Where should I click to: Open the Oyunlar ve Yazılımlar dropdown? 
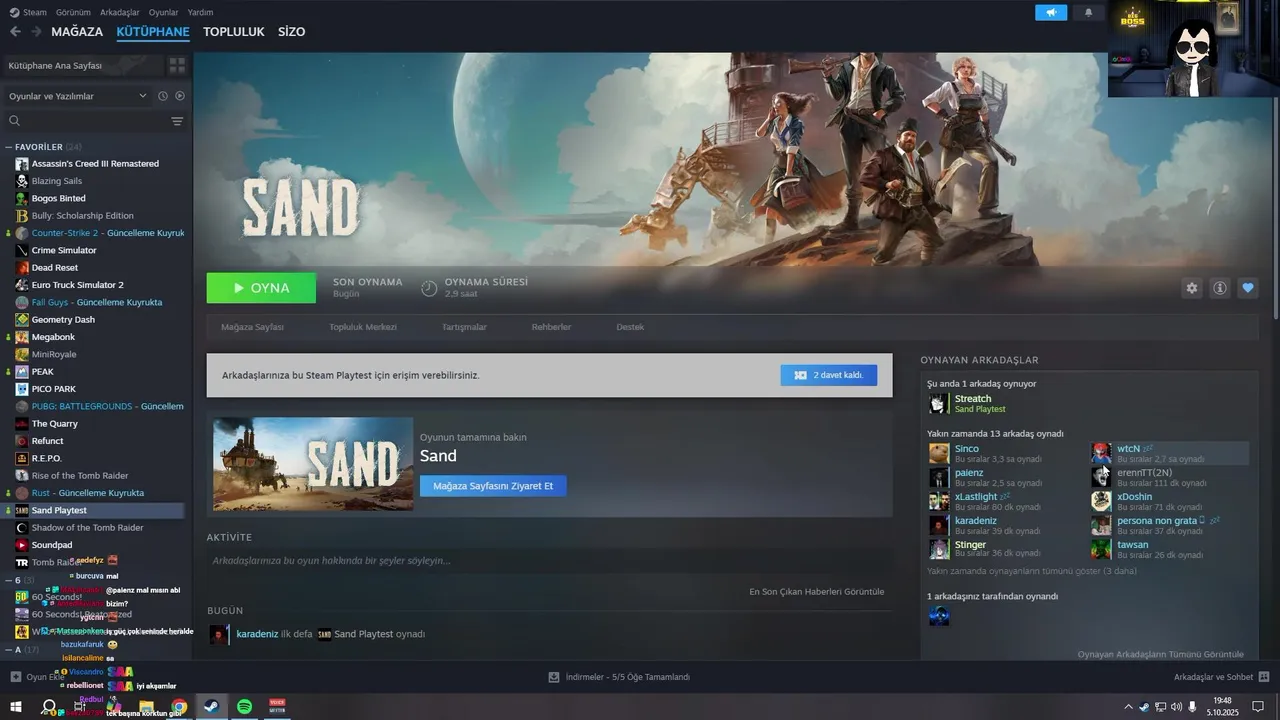(x=78, y=96)
